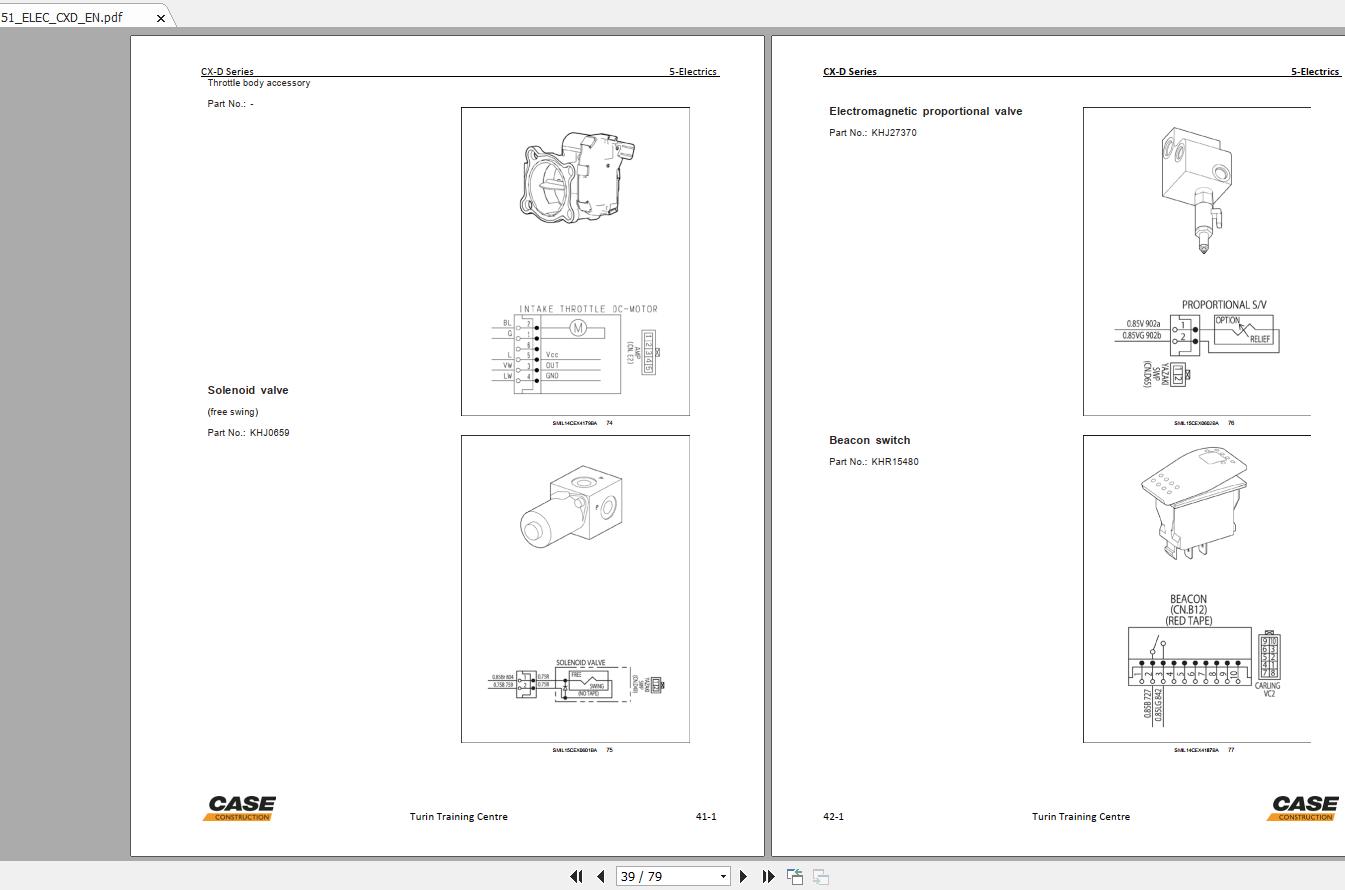Screen dimensions: 1345x890
Task: Click the 'Throttle body accessory' text
Action: tap(259, 83)
